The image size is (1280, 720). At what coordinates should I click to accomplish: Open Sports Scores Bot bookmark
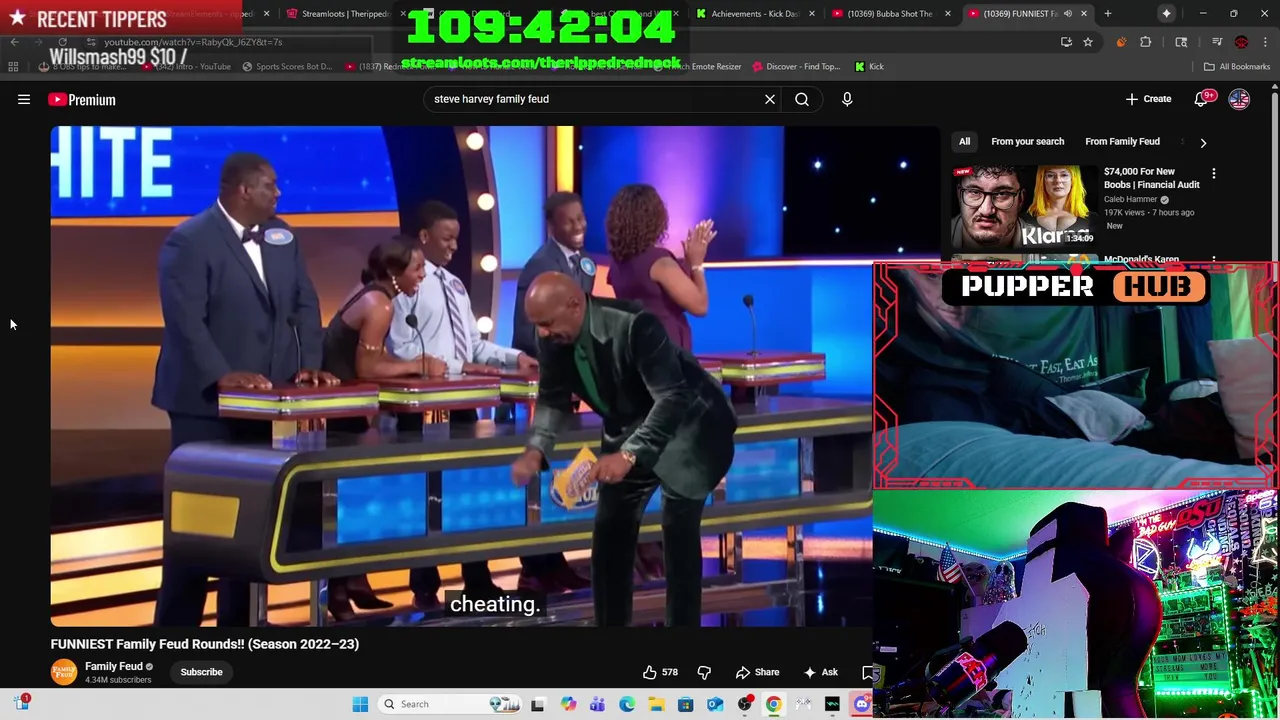coord(286,67)
